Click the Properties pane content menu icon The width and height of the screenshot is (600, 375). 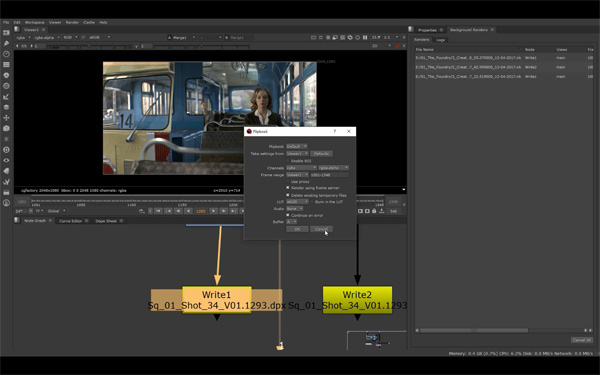point(411,29)
